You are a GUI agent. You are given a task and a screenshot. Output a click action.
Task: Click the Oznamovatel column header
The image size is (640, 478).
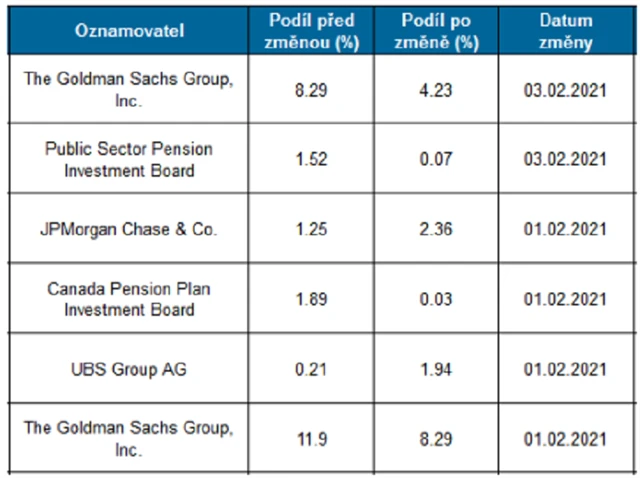click(x=130, y=30)
